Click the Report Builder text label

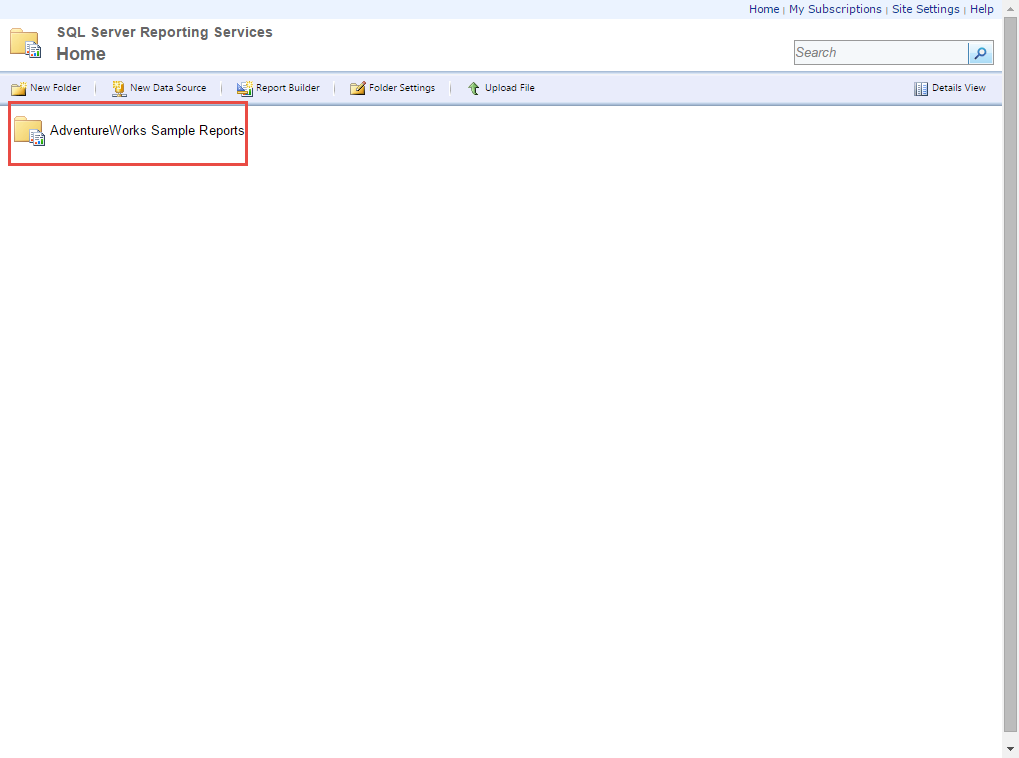(x=287, y=88)
